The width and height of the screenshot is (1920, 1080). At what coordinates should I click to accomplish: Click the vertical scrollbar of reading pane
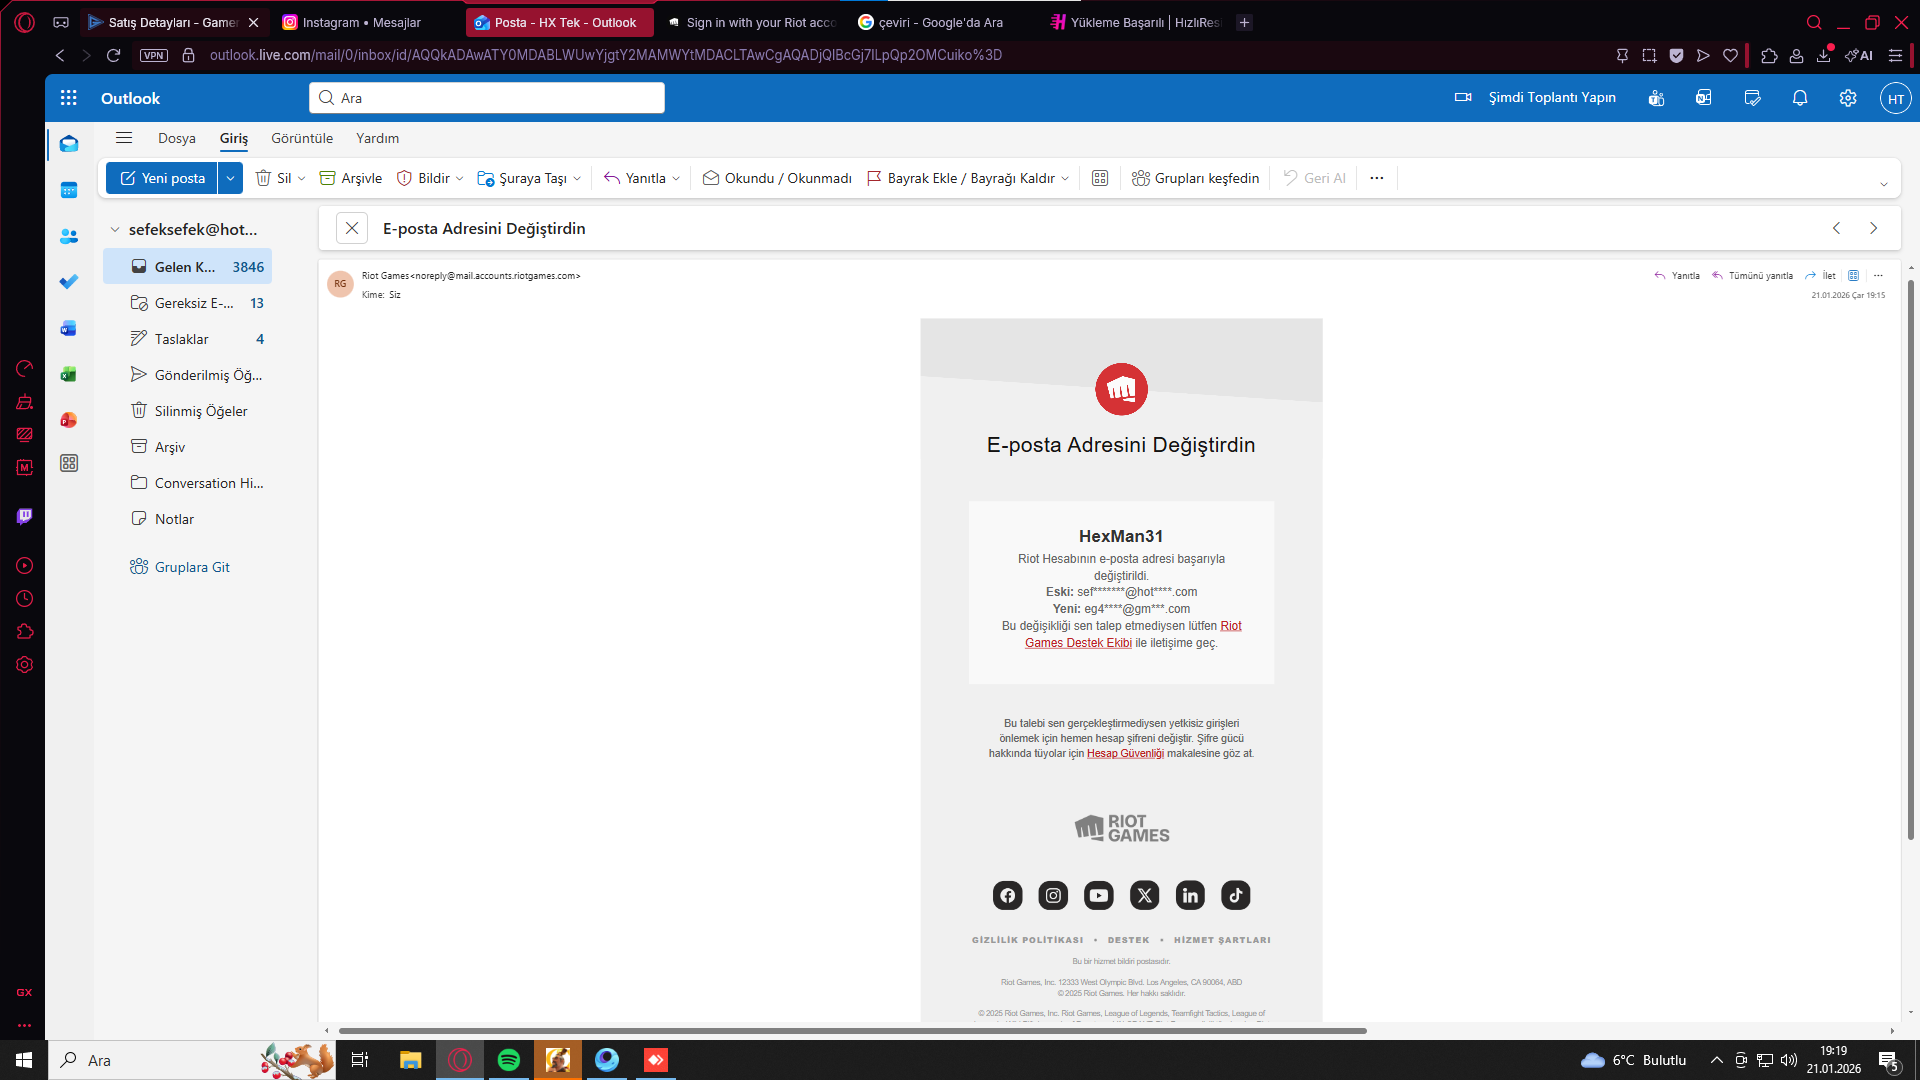click(1911, 560)
